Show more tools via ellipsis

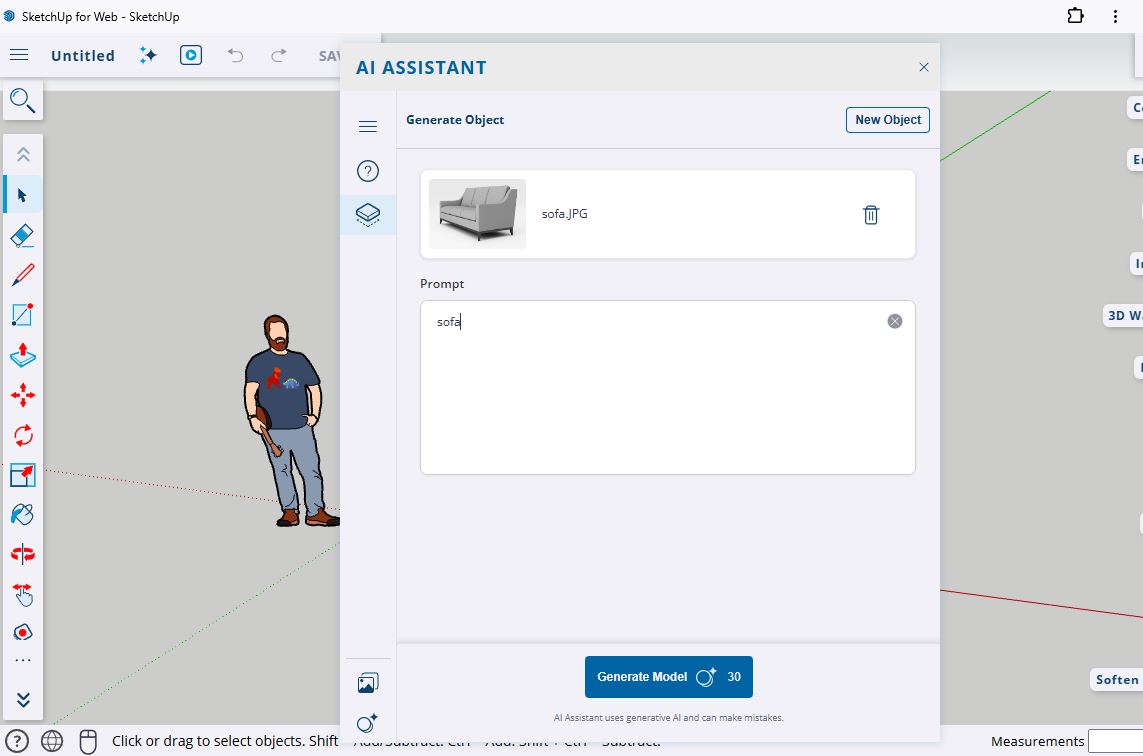(x=23, y=660)
